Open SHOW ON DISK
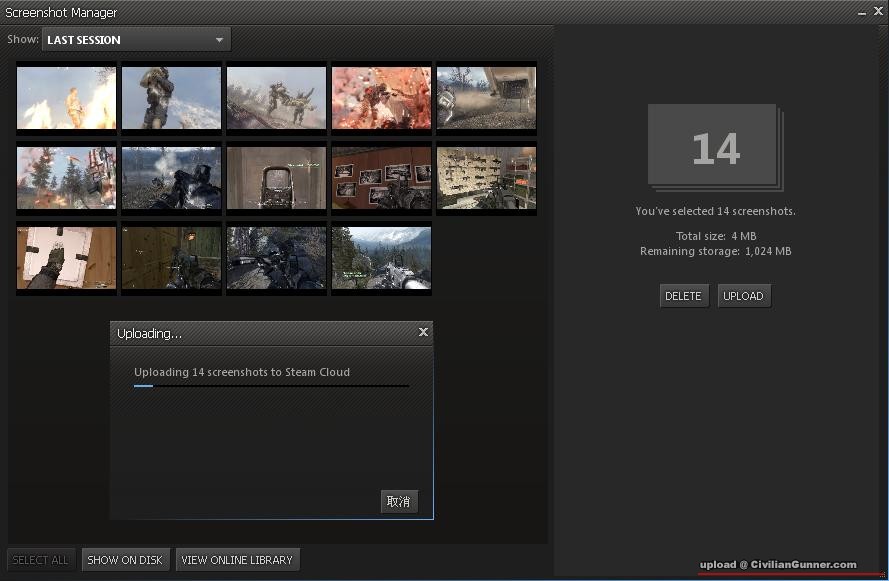889x581 pixels. pos(125,560)
